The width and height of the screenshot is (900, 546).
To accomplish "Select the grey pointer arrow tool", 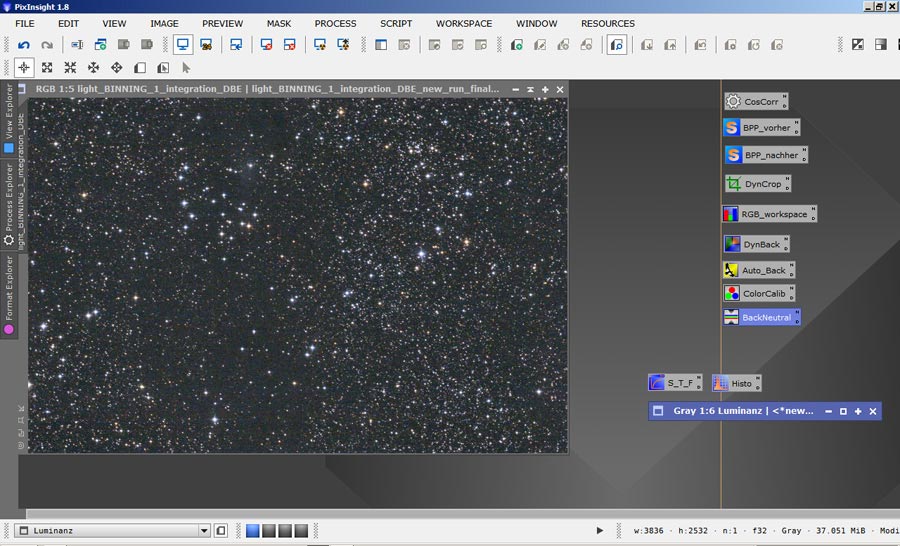I will pyautogui.click(x=186, y=68).
